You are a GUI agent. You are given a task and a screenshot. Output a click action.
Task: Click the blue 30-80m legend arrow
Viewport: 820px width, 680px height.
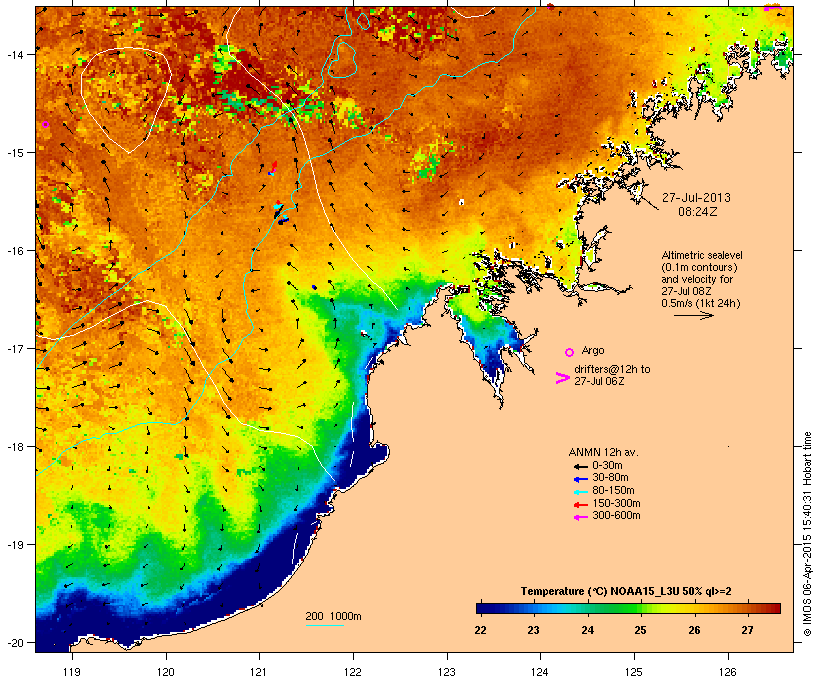click(x=580, y=479)
